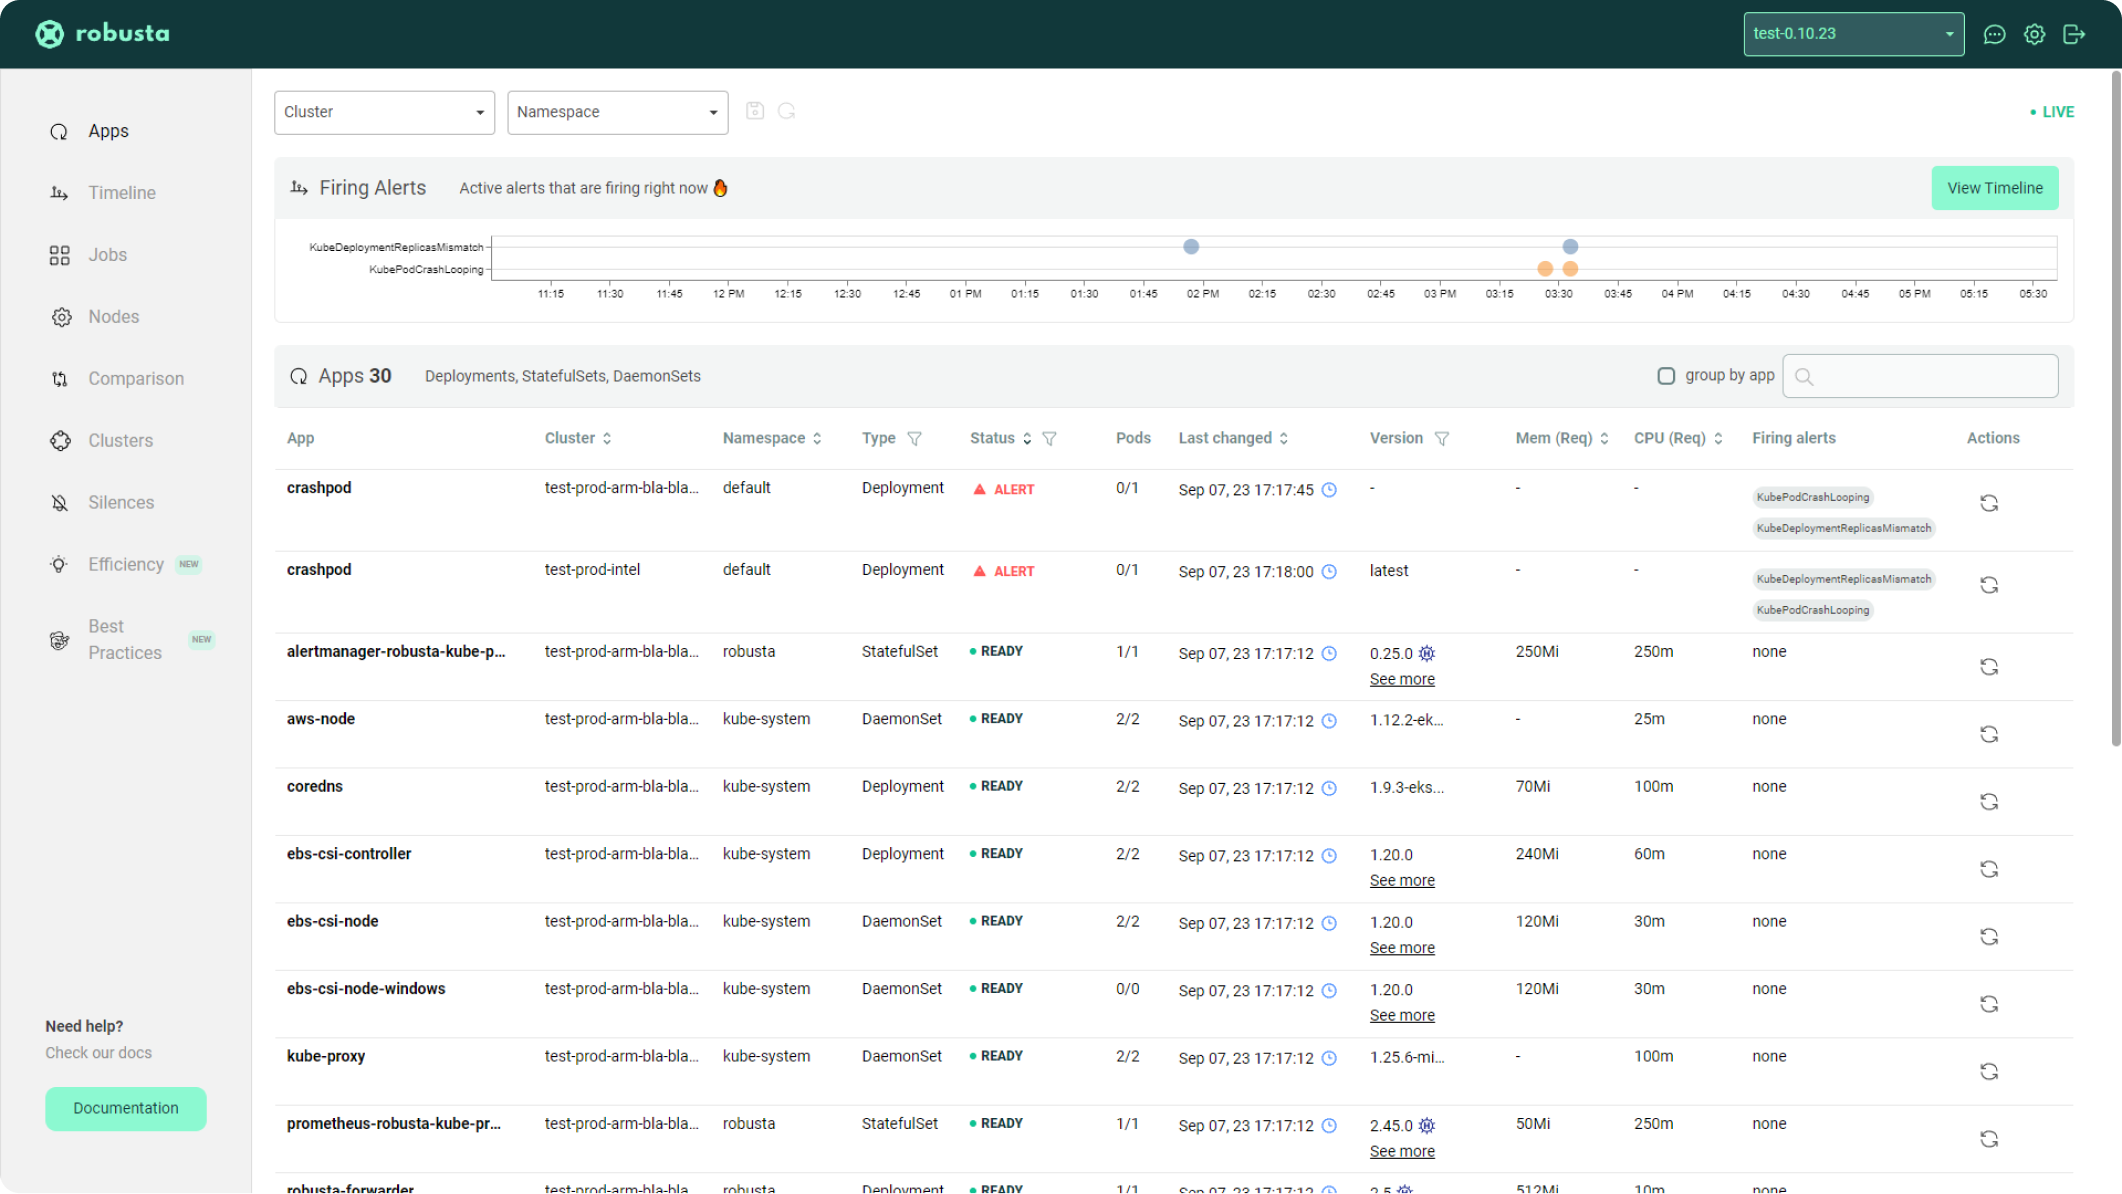This screenshot has height=1194, width=2122.
Task: Open the Namespace dropdown filter
Action: pyautogui.click(x=617, y=112)
